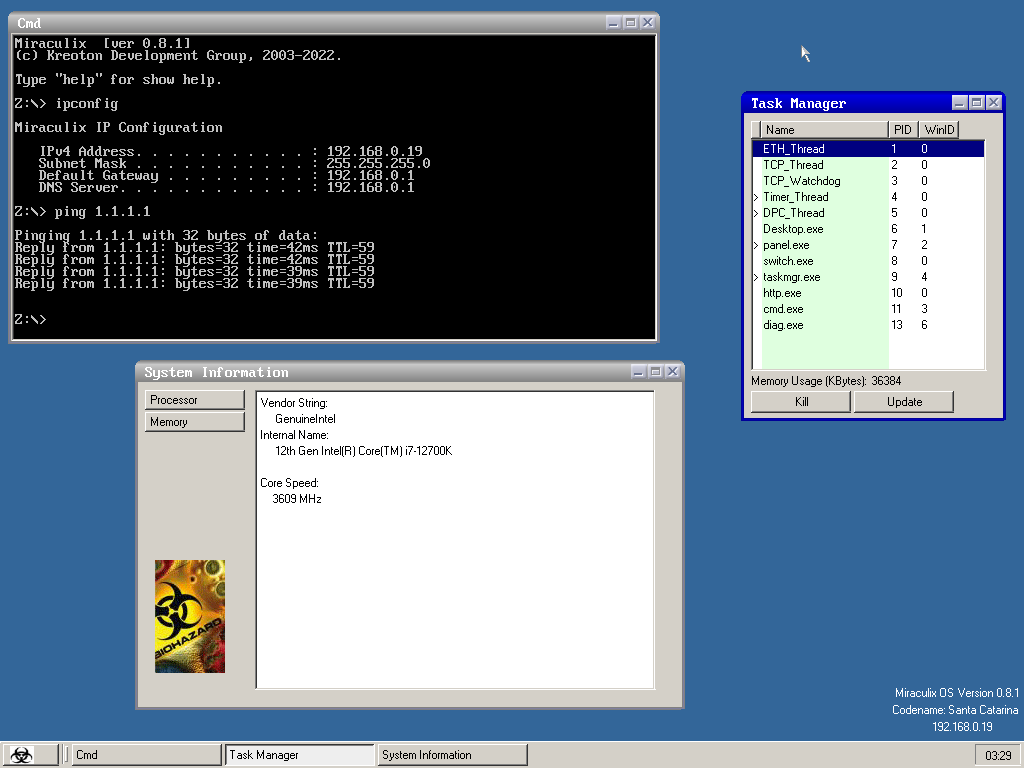Screen dimensions: 1024x768
Task: Click the Update button to refresh processes
Action: [x=903, y=402]
